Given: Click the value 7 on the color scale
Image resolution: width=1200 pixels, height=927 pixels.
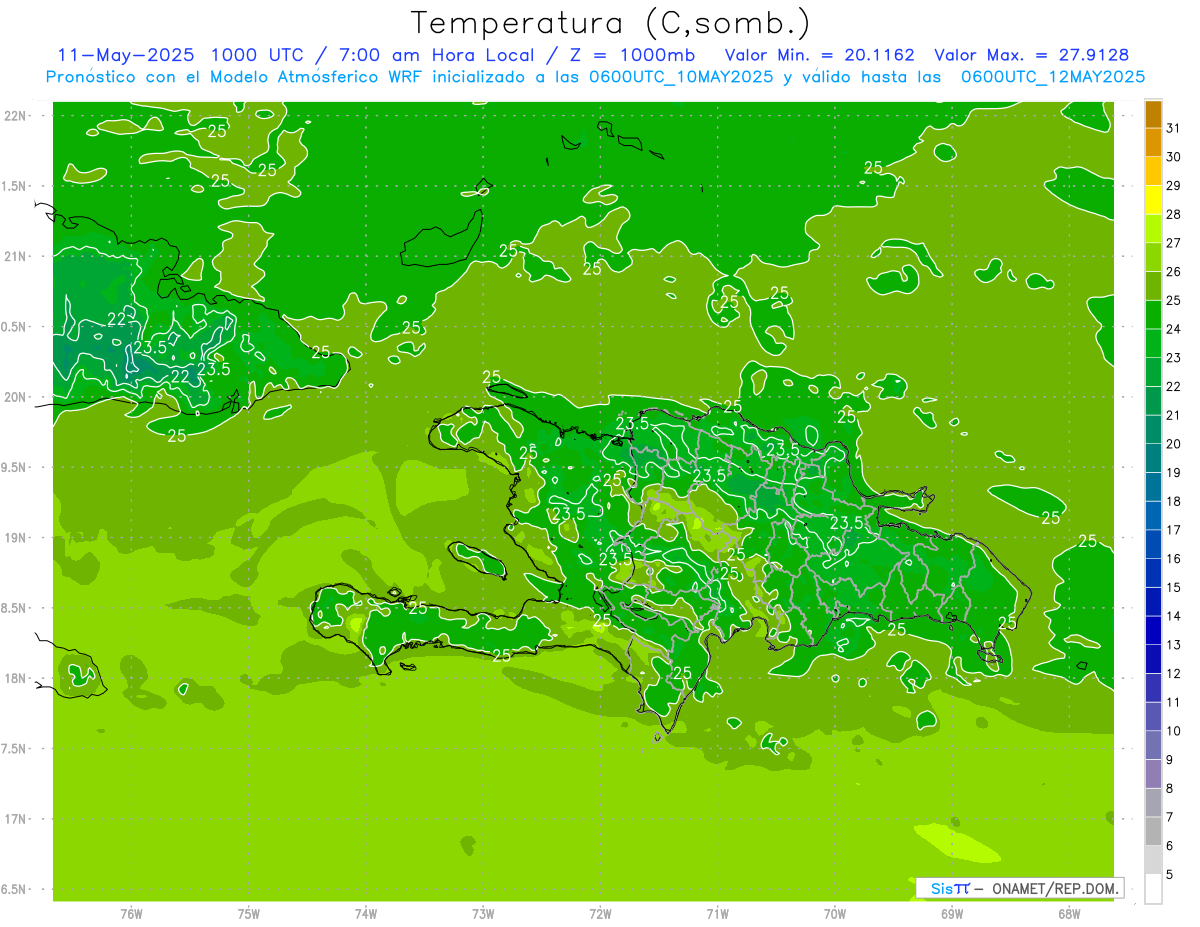Looking at the screenshot, I should [1170, 817].
